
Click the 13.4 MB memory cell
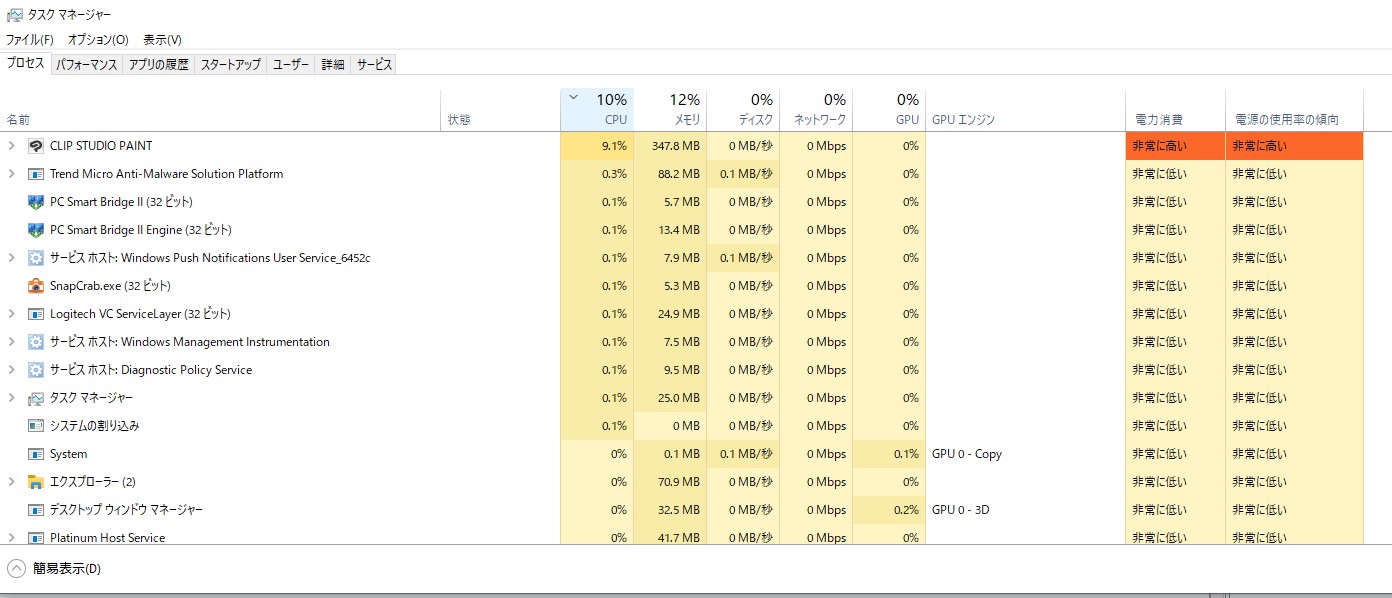point(670,230)
